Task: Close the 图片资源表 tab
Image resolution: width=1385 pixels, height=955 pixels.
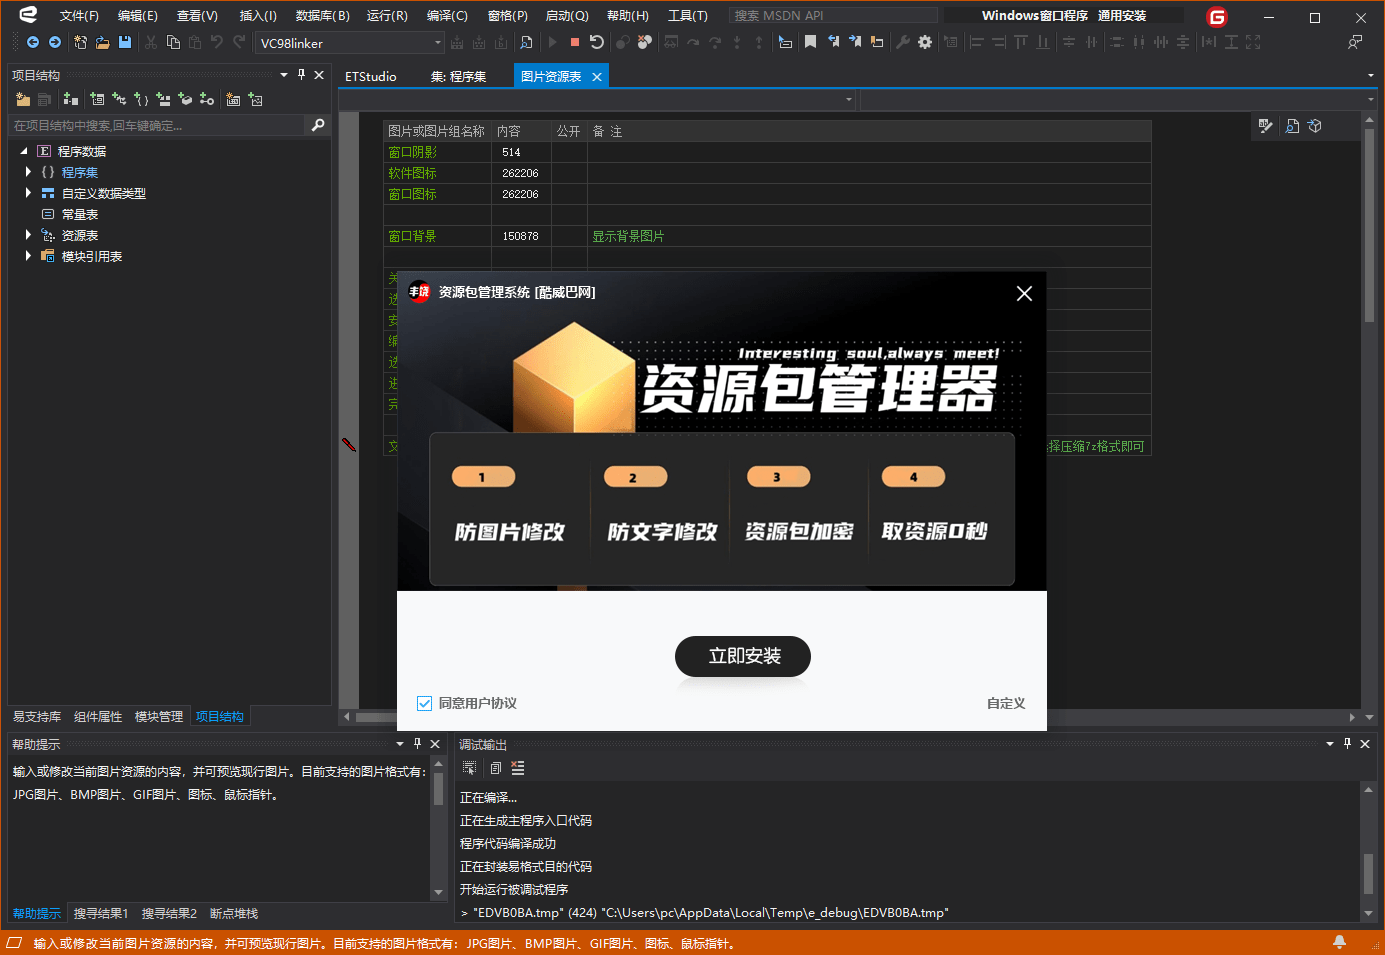Action: 597,77
